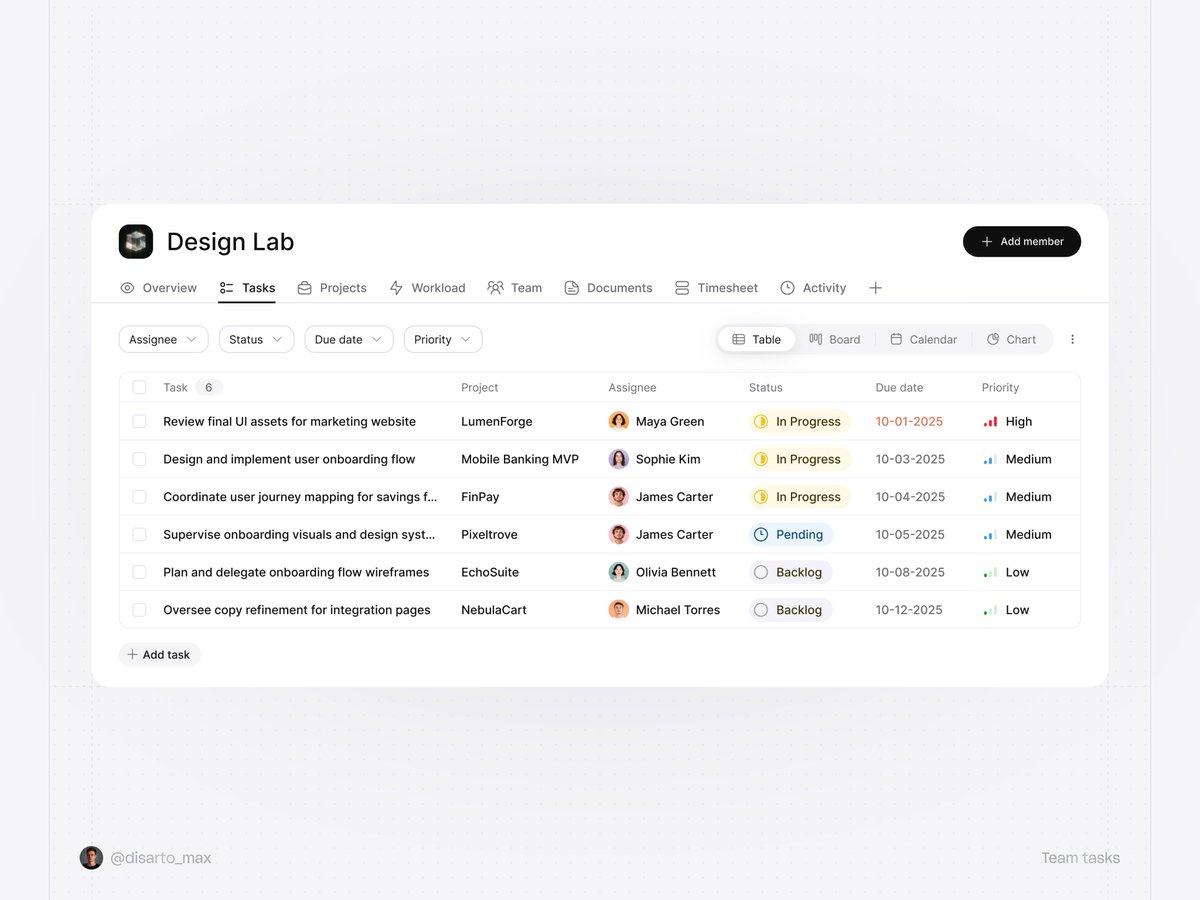1200x900 pixels.
Task: Open the three-dot overflow menu next to Chart
Action: [x=1072, y=339]
